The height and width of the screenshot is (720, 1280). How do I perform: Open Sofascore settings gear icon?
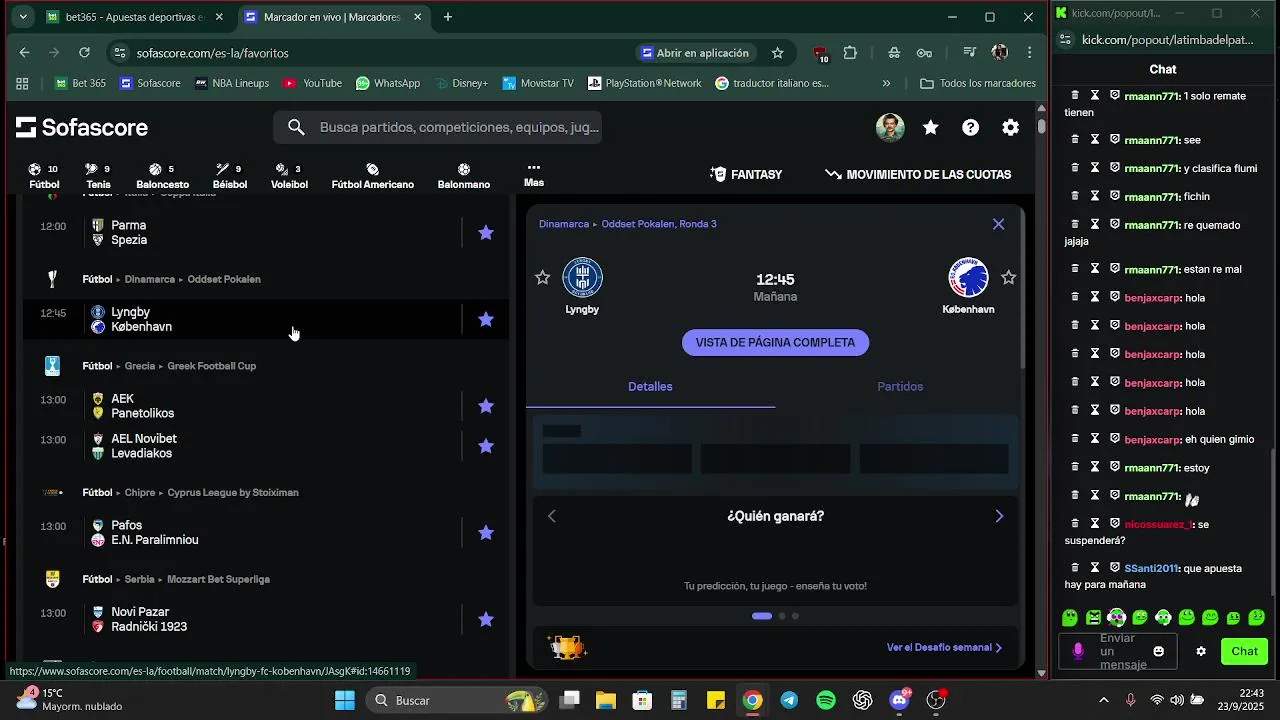(x=1011, y=127)
